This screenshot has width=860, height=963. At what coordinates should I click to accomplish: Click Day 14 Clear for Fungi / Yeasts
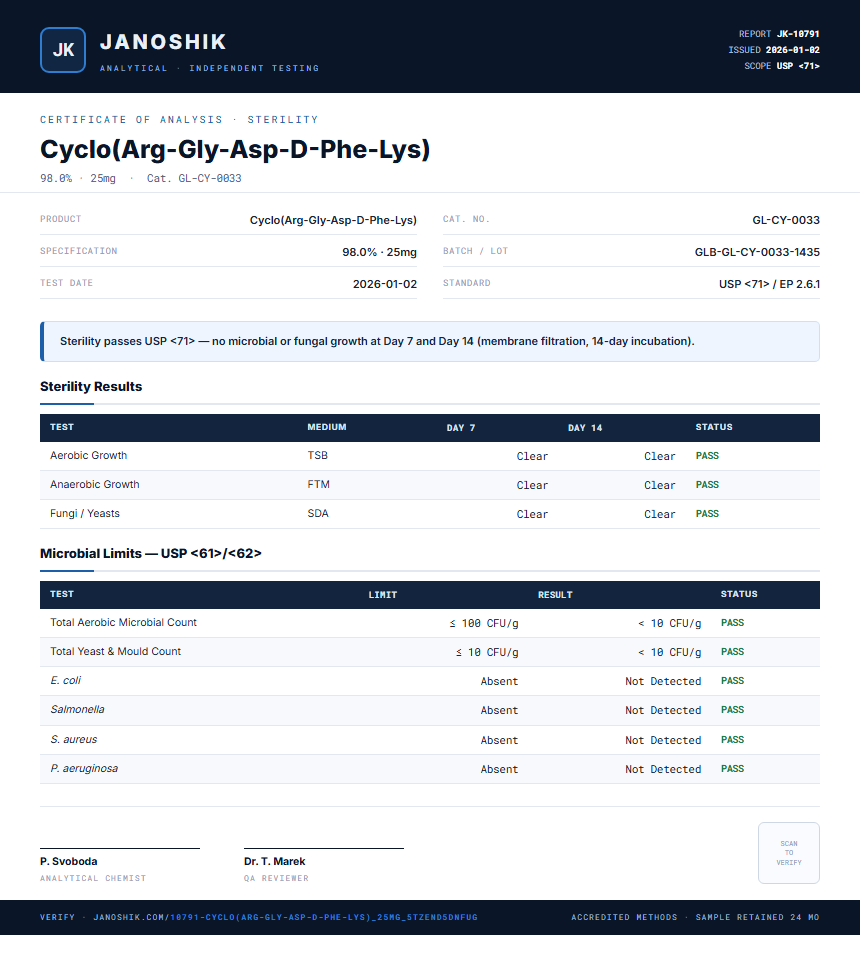point(660,514)
